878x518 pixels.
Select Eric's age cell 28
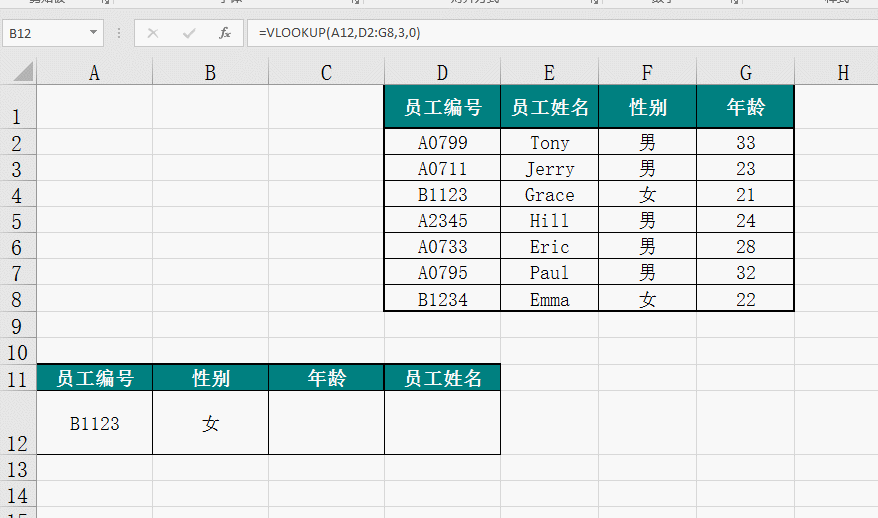(x=745, y=246)
